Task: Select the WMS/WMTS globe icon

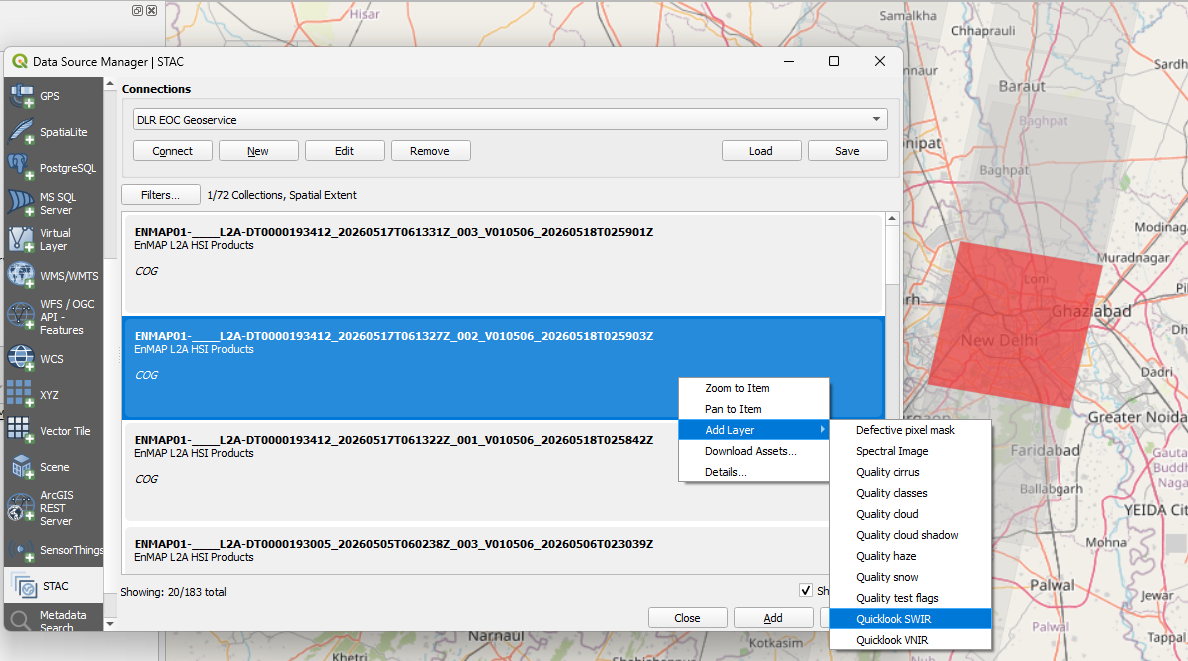Action: (x=21, y=275)
